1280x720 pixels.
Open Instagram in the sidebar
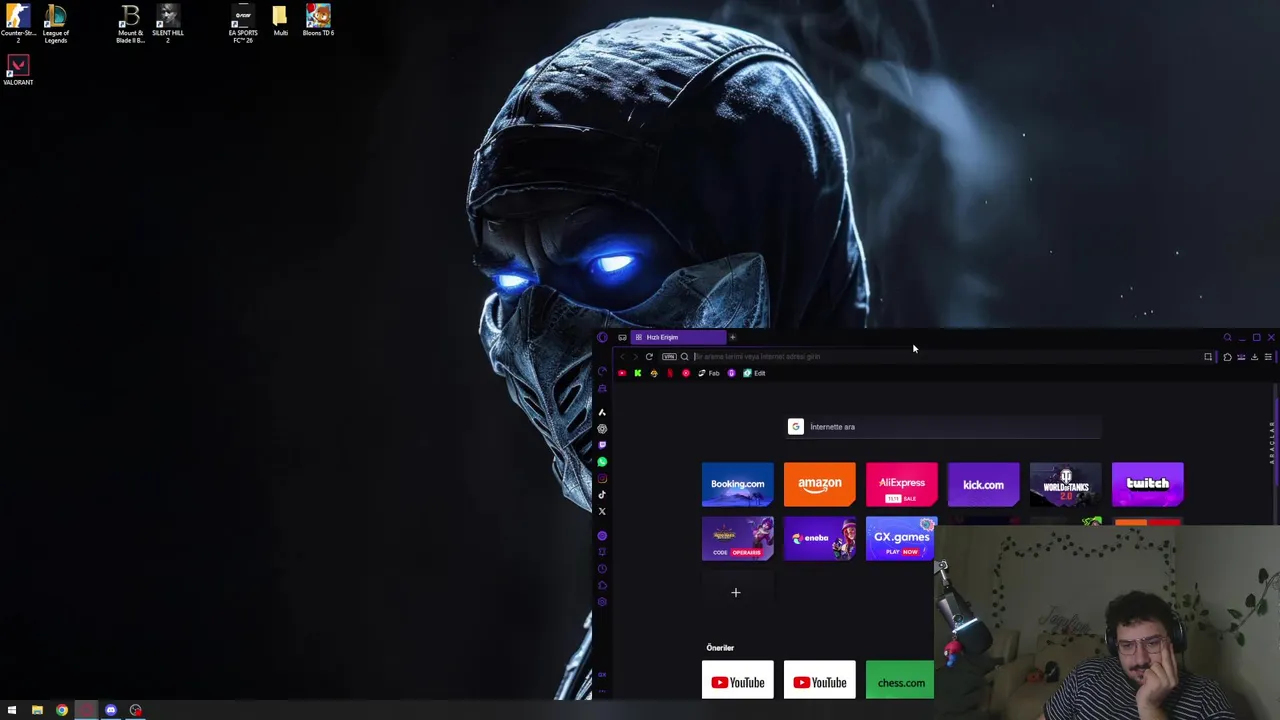[602, 478]
